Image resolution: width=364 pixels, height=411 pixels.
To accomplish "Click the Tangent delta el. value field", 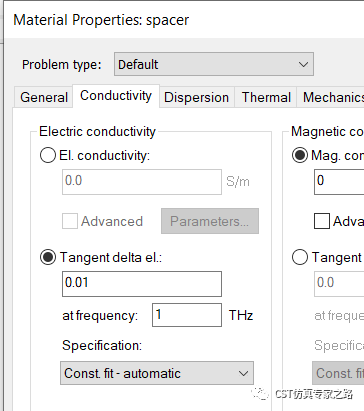I will 142,284.
